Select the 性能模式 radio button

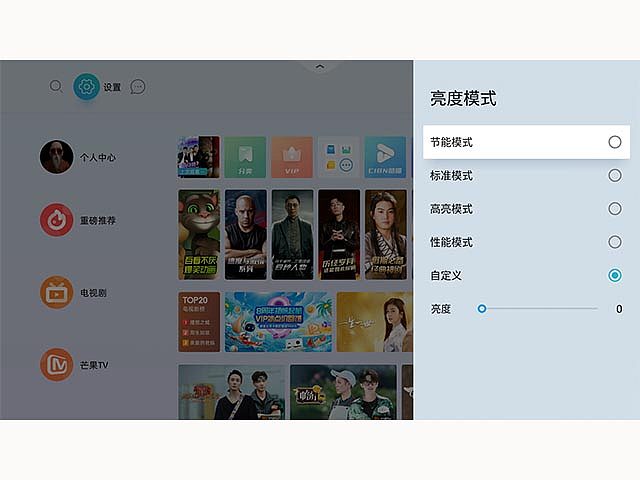pos(615,242)
